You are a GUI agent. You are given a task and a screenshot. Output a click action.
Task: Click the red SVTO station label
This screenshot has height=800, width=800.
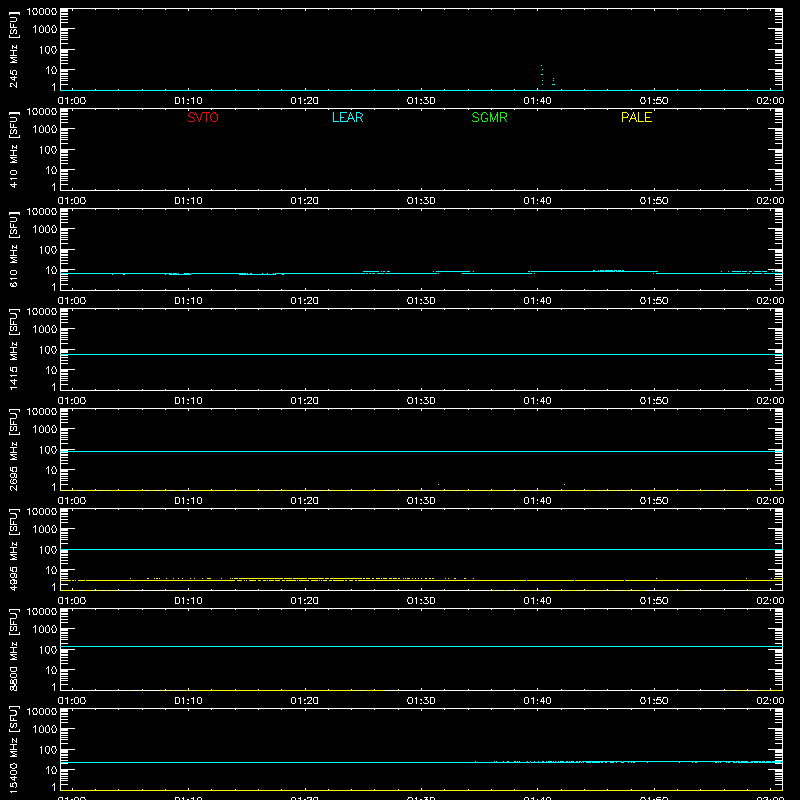[203, 117]
